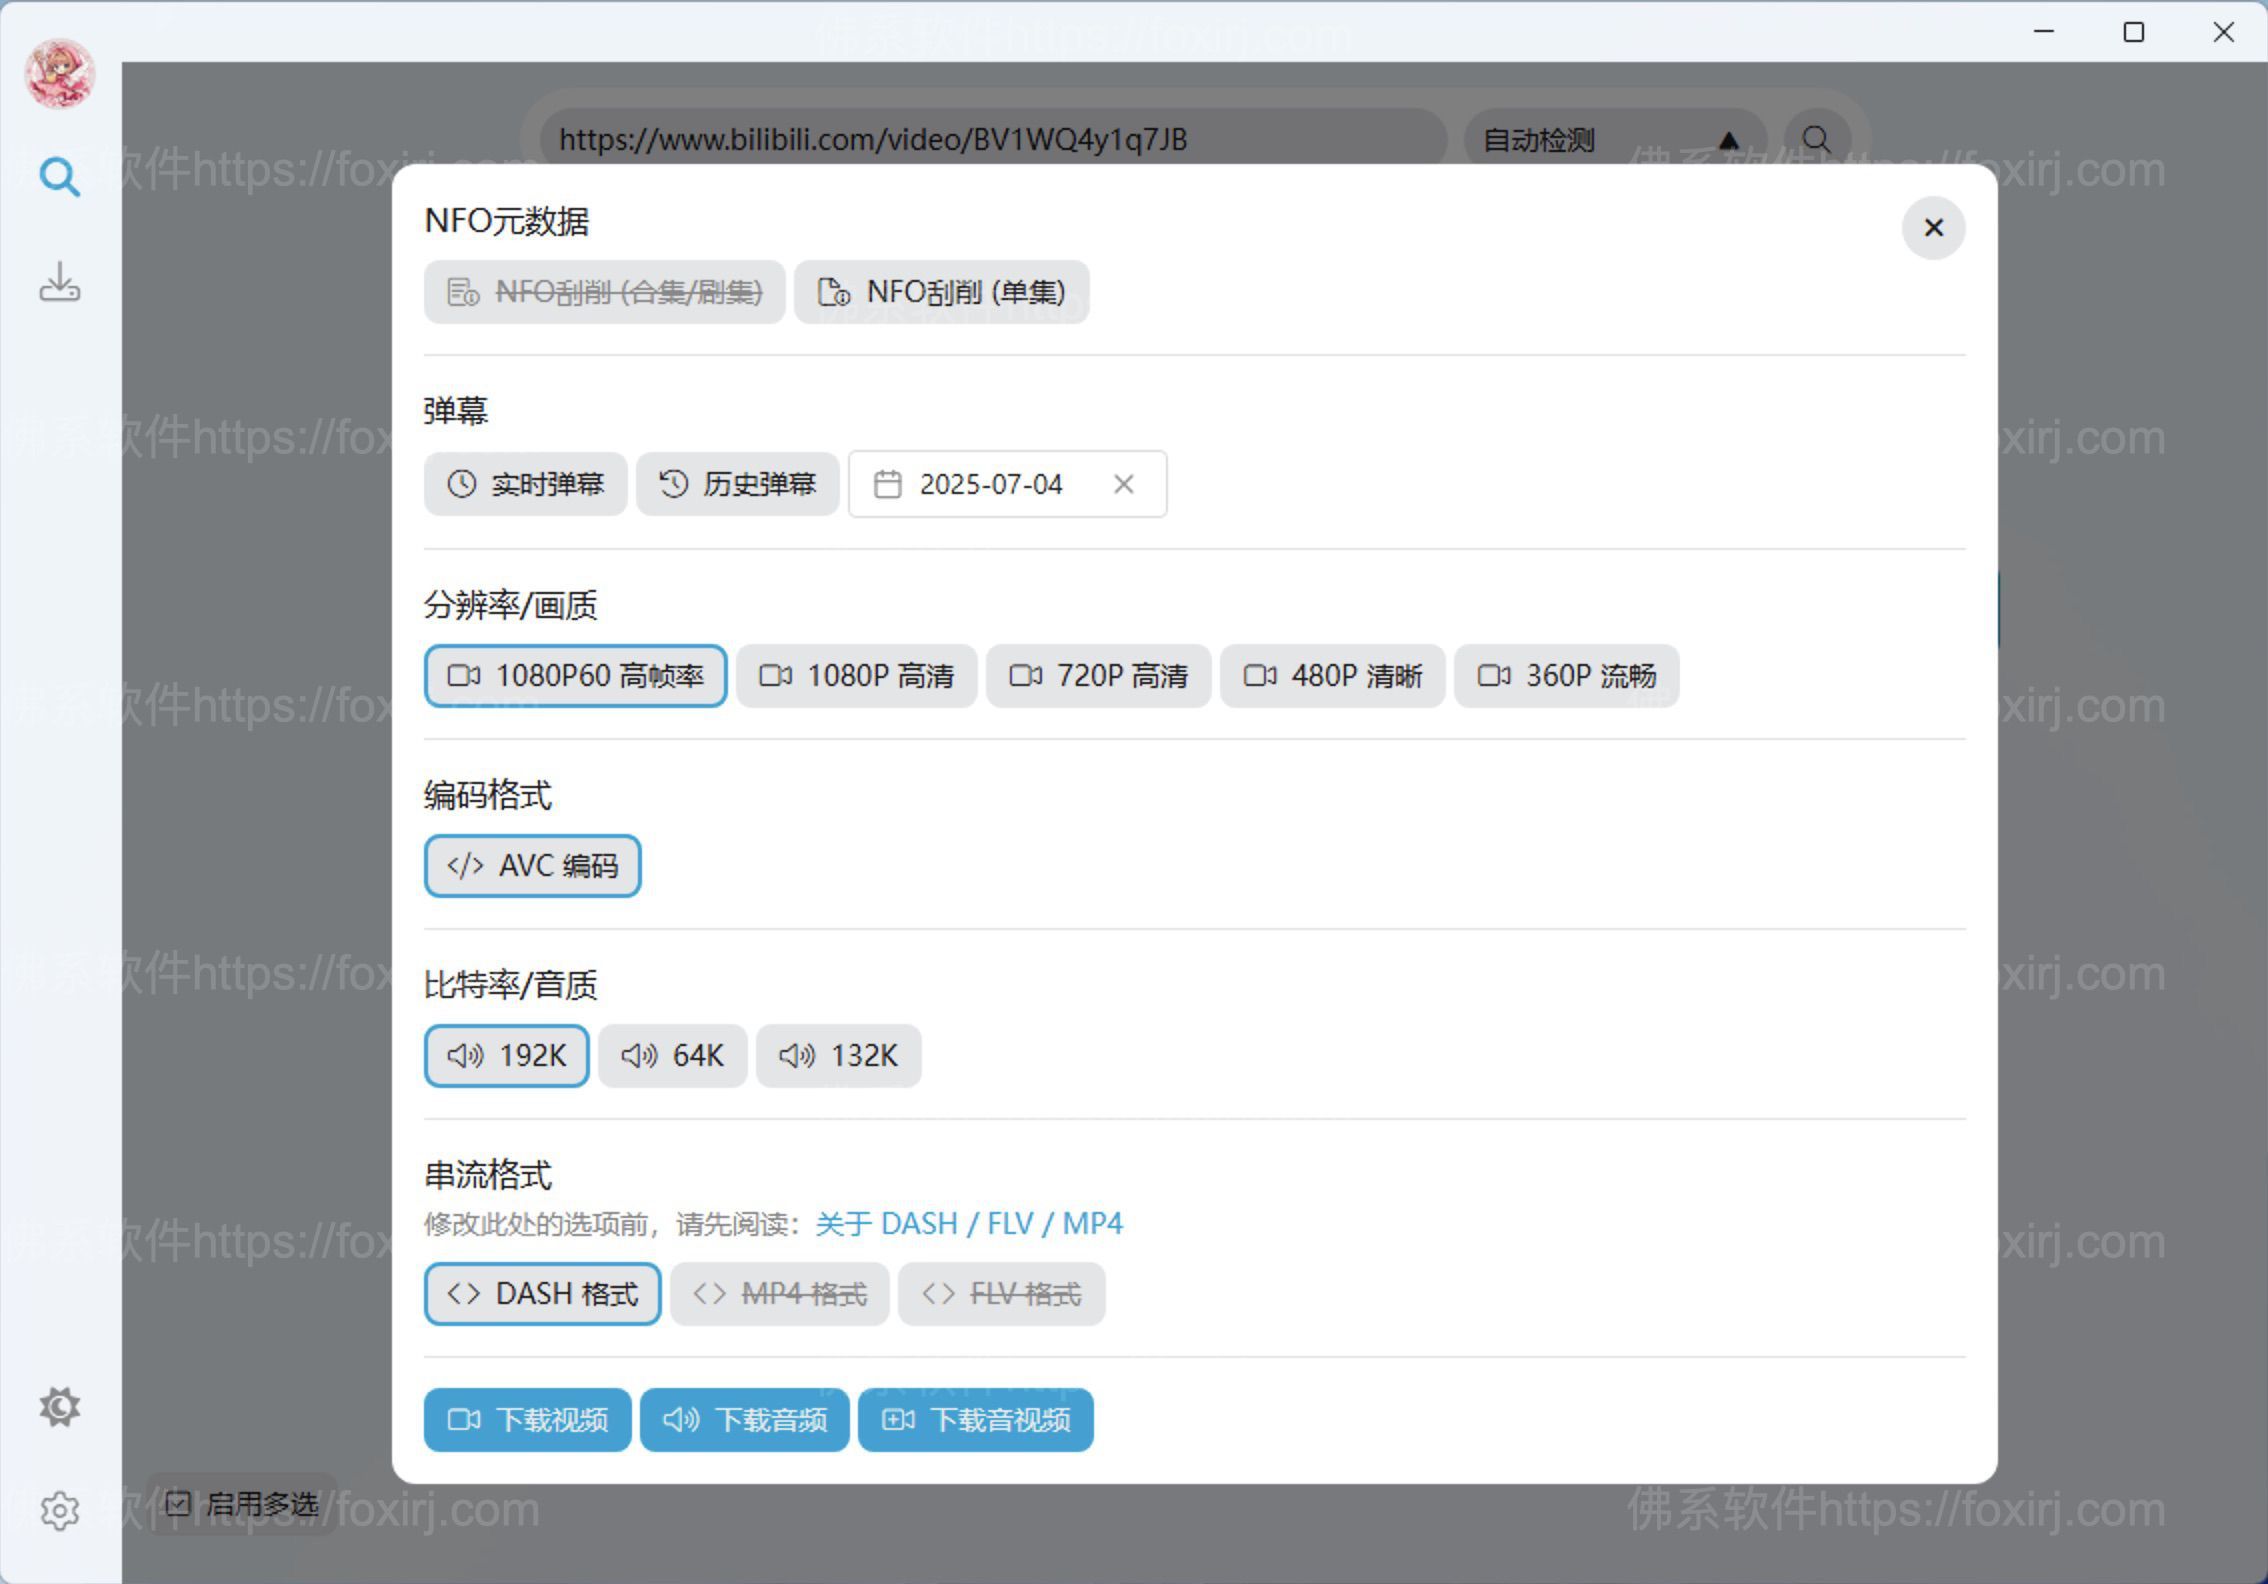Open downloads via the sidebar download icon
This screenshot has width=2268, height=1584.
60,283
